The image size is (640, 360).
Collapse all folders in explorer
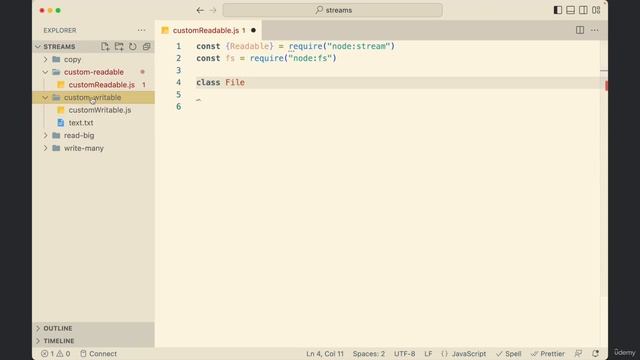click(147, 47)
